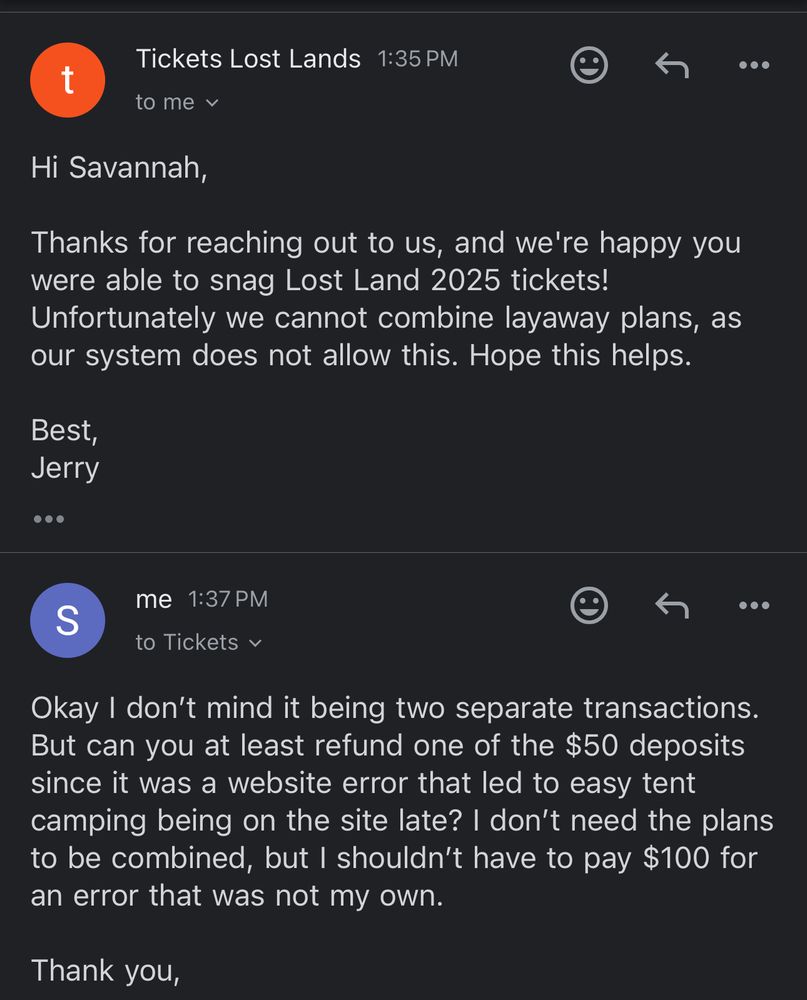Open more options for Tickets Lost Lands email

754,65
